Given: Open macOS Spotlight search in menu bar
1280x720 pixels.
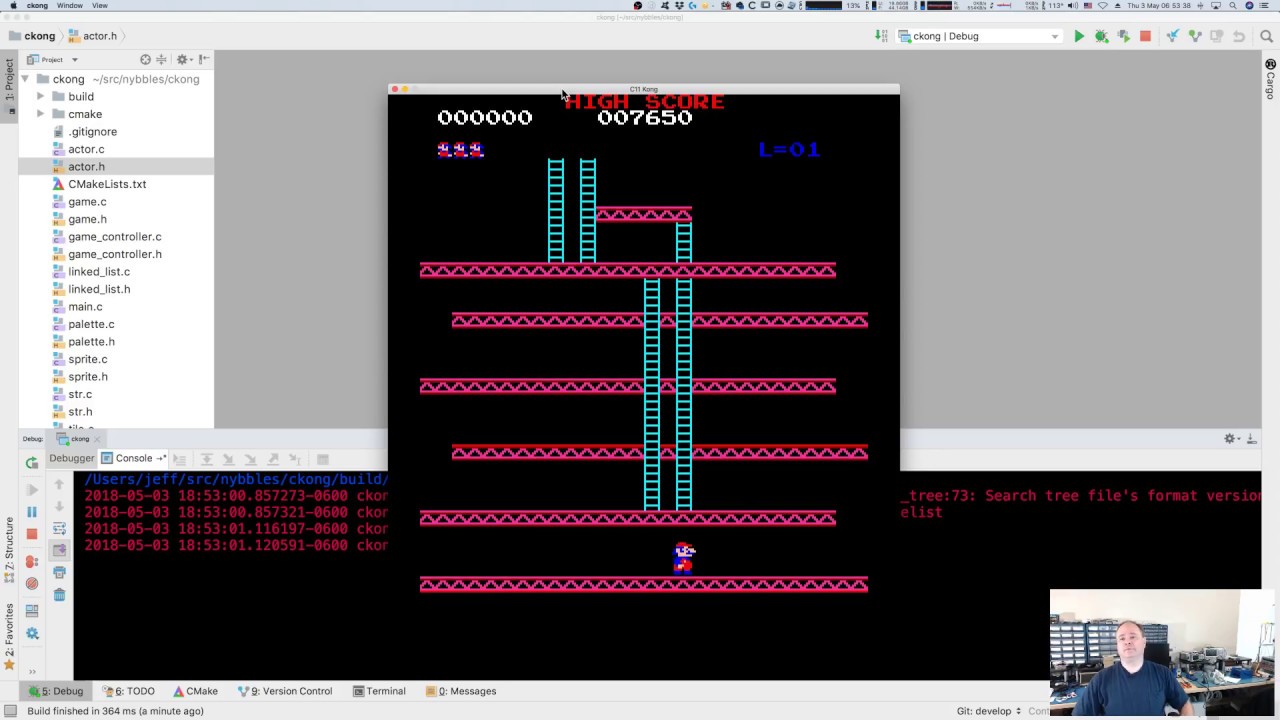Looking at the screenshot, I should click(x=1231, y=6).
